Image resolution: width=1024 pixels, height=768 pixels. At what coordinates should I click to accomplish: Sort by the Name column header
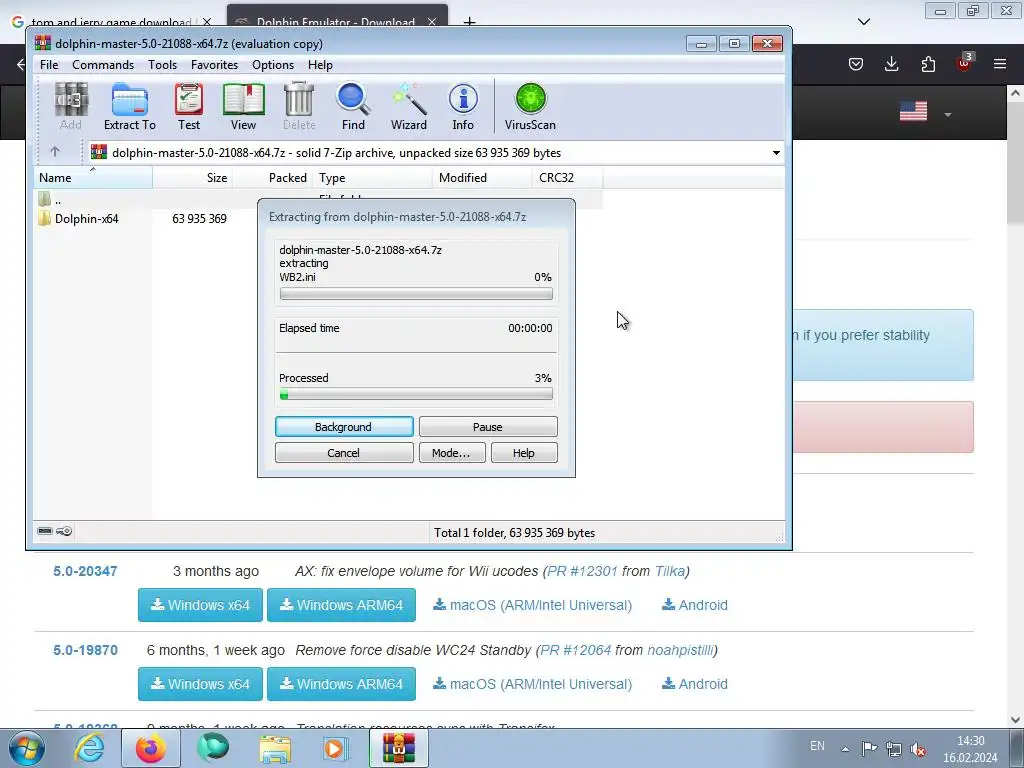[x=93, y=178]
